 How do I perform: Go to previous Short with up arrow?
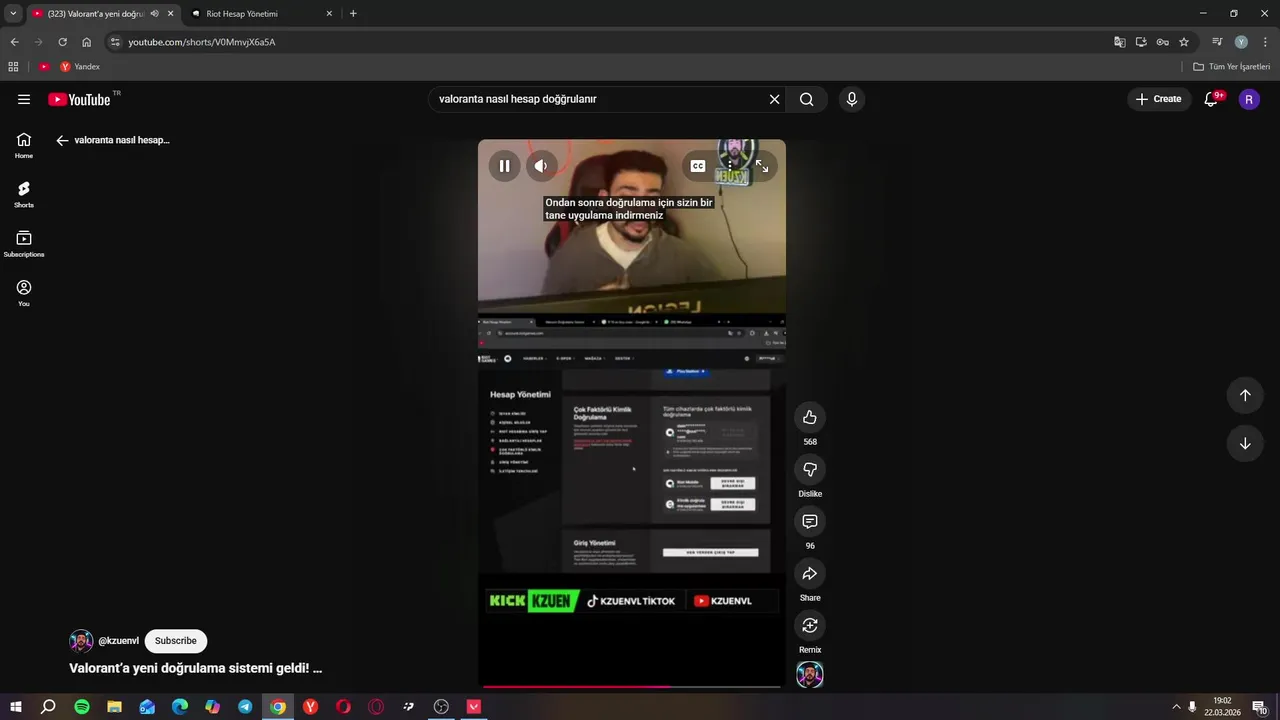(x=1245, y=395)
